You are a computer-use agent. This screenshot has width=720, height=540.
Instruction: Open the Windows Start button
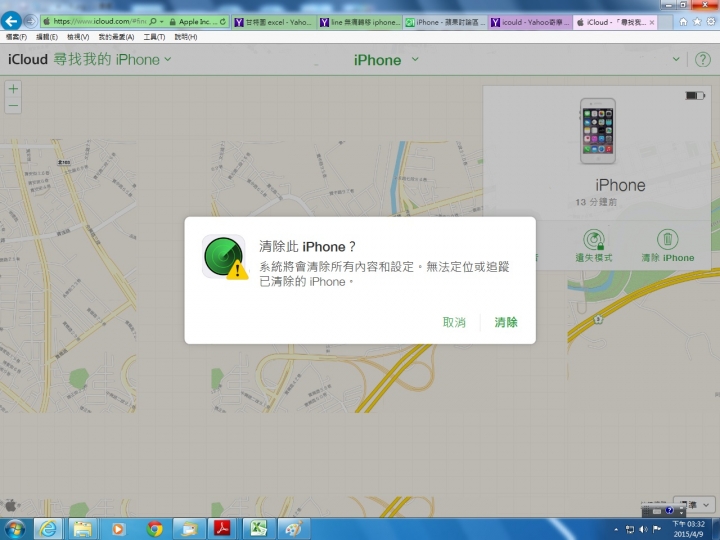click(x=14, y=529)
